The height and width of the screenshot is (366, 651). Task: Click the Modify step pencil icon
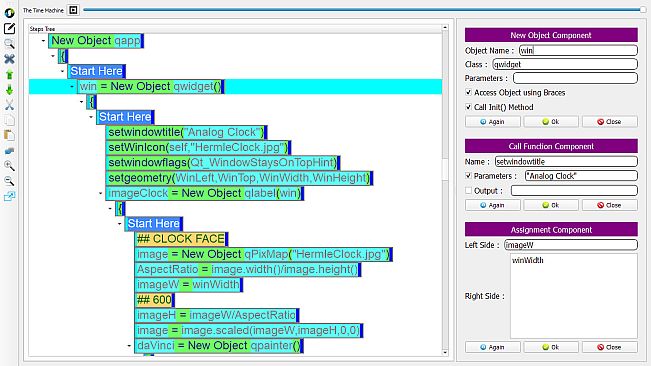coord(9,28)
